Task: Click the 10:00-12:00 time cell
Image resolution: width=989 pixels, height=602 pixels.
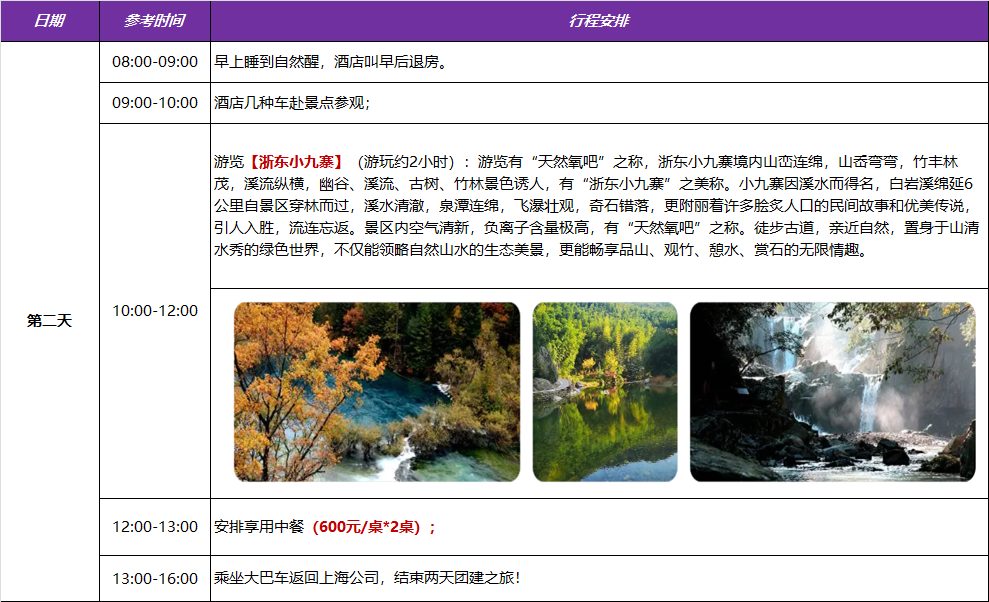Action: tap(155, 311)
